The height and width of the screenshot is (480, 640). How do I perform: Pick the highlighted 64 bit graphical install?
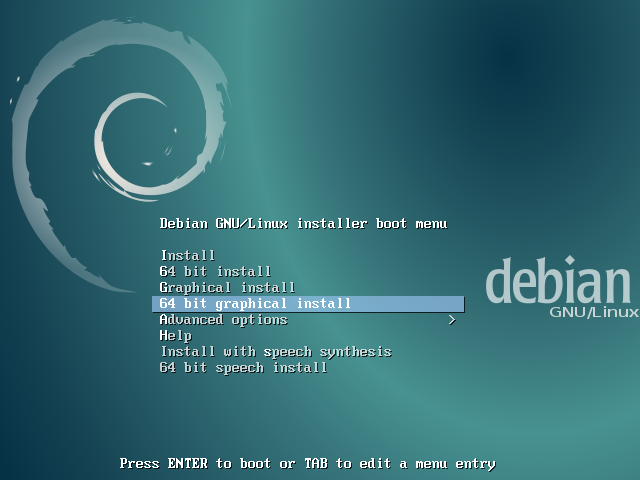point(255,304)
